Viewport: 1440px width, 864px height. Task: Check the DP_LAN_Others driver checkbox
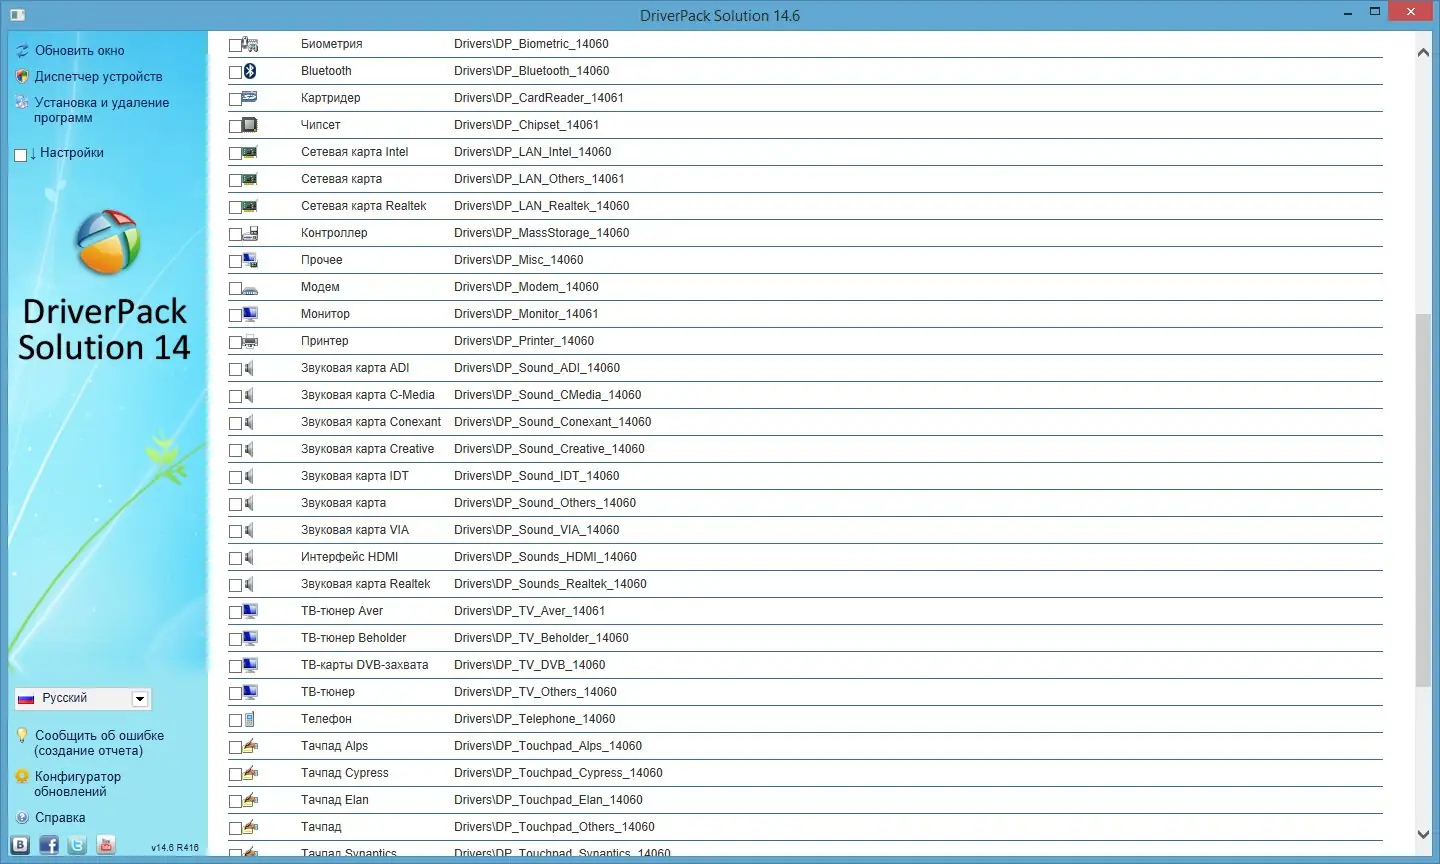pos(235,180)
